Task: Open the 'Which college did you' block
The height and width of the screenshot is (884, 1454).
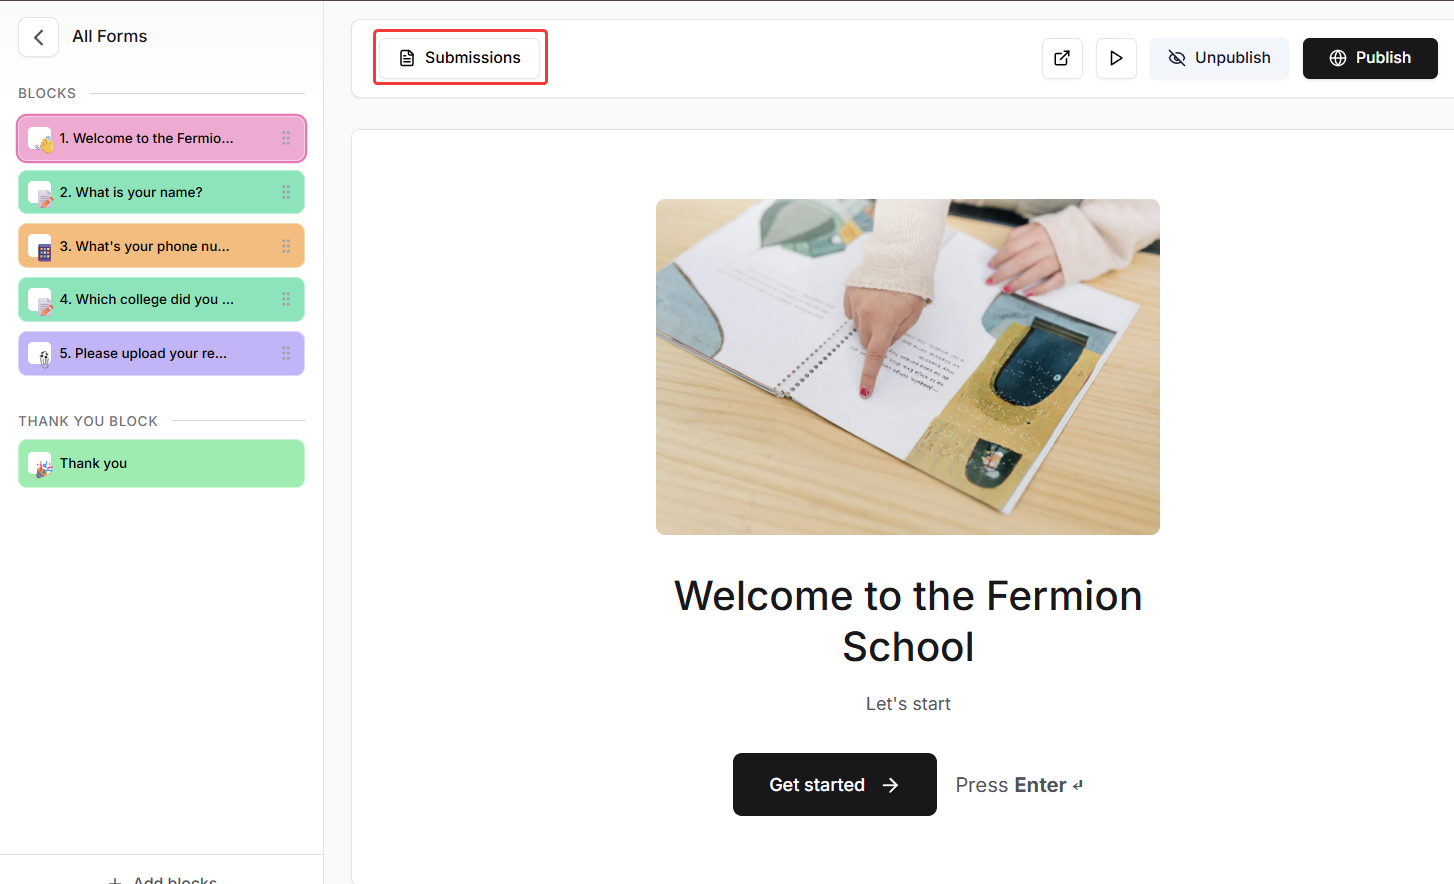Action: tap(150, 299)
